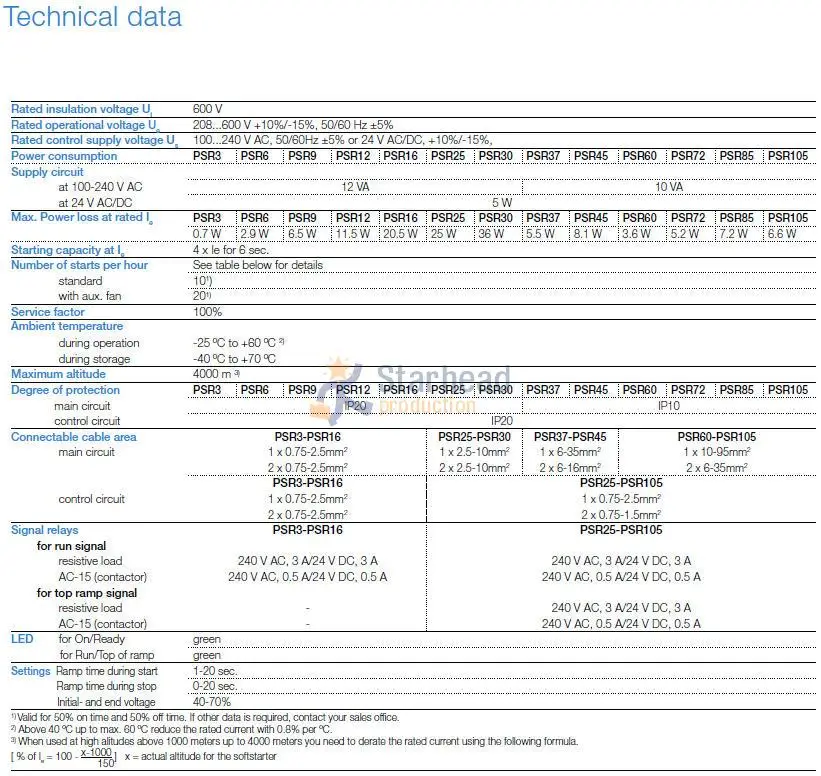This screenshot has width=821, height=776.
Task: Select the 'Rated insulation voltage' row label
Action: point(81,109)
